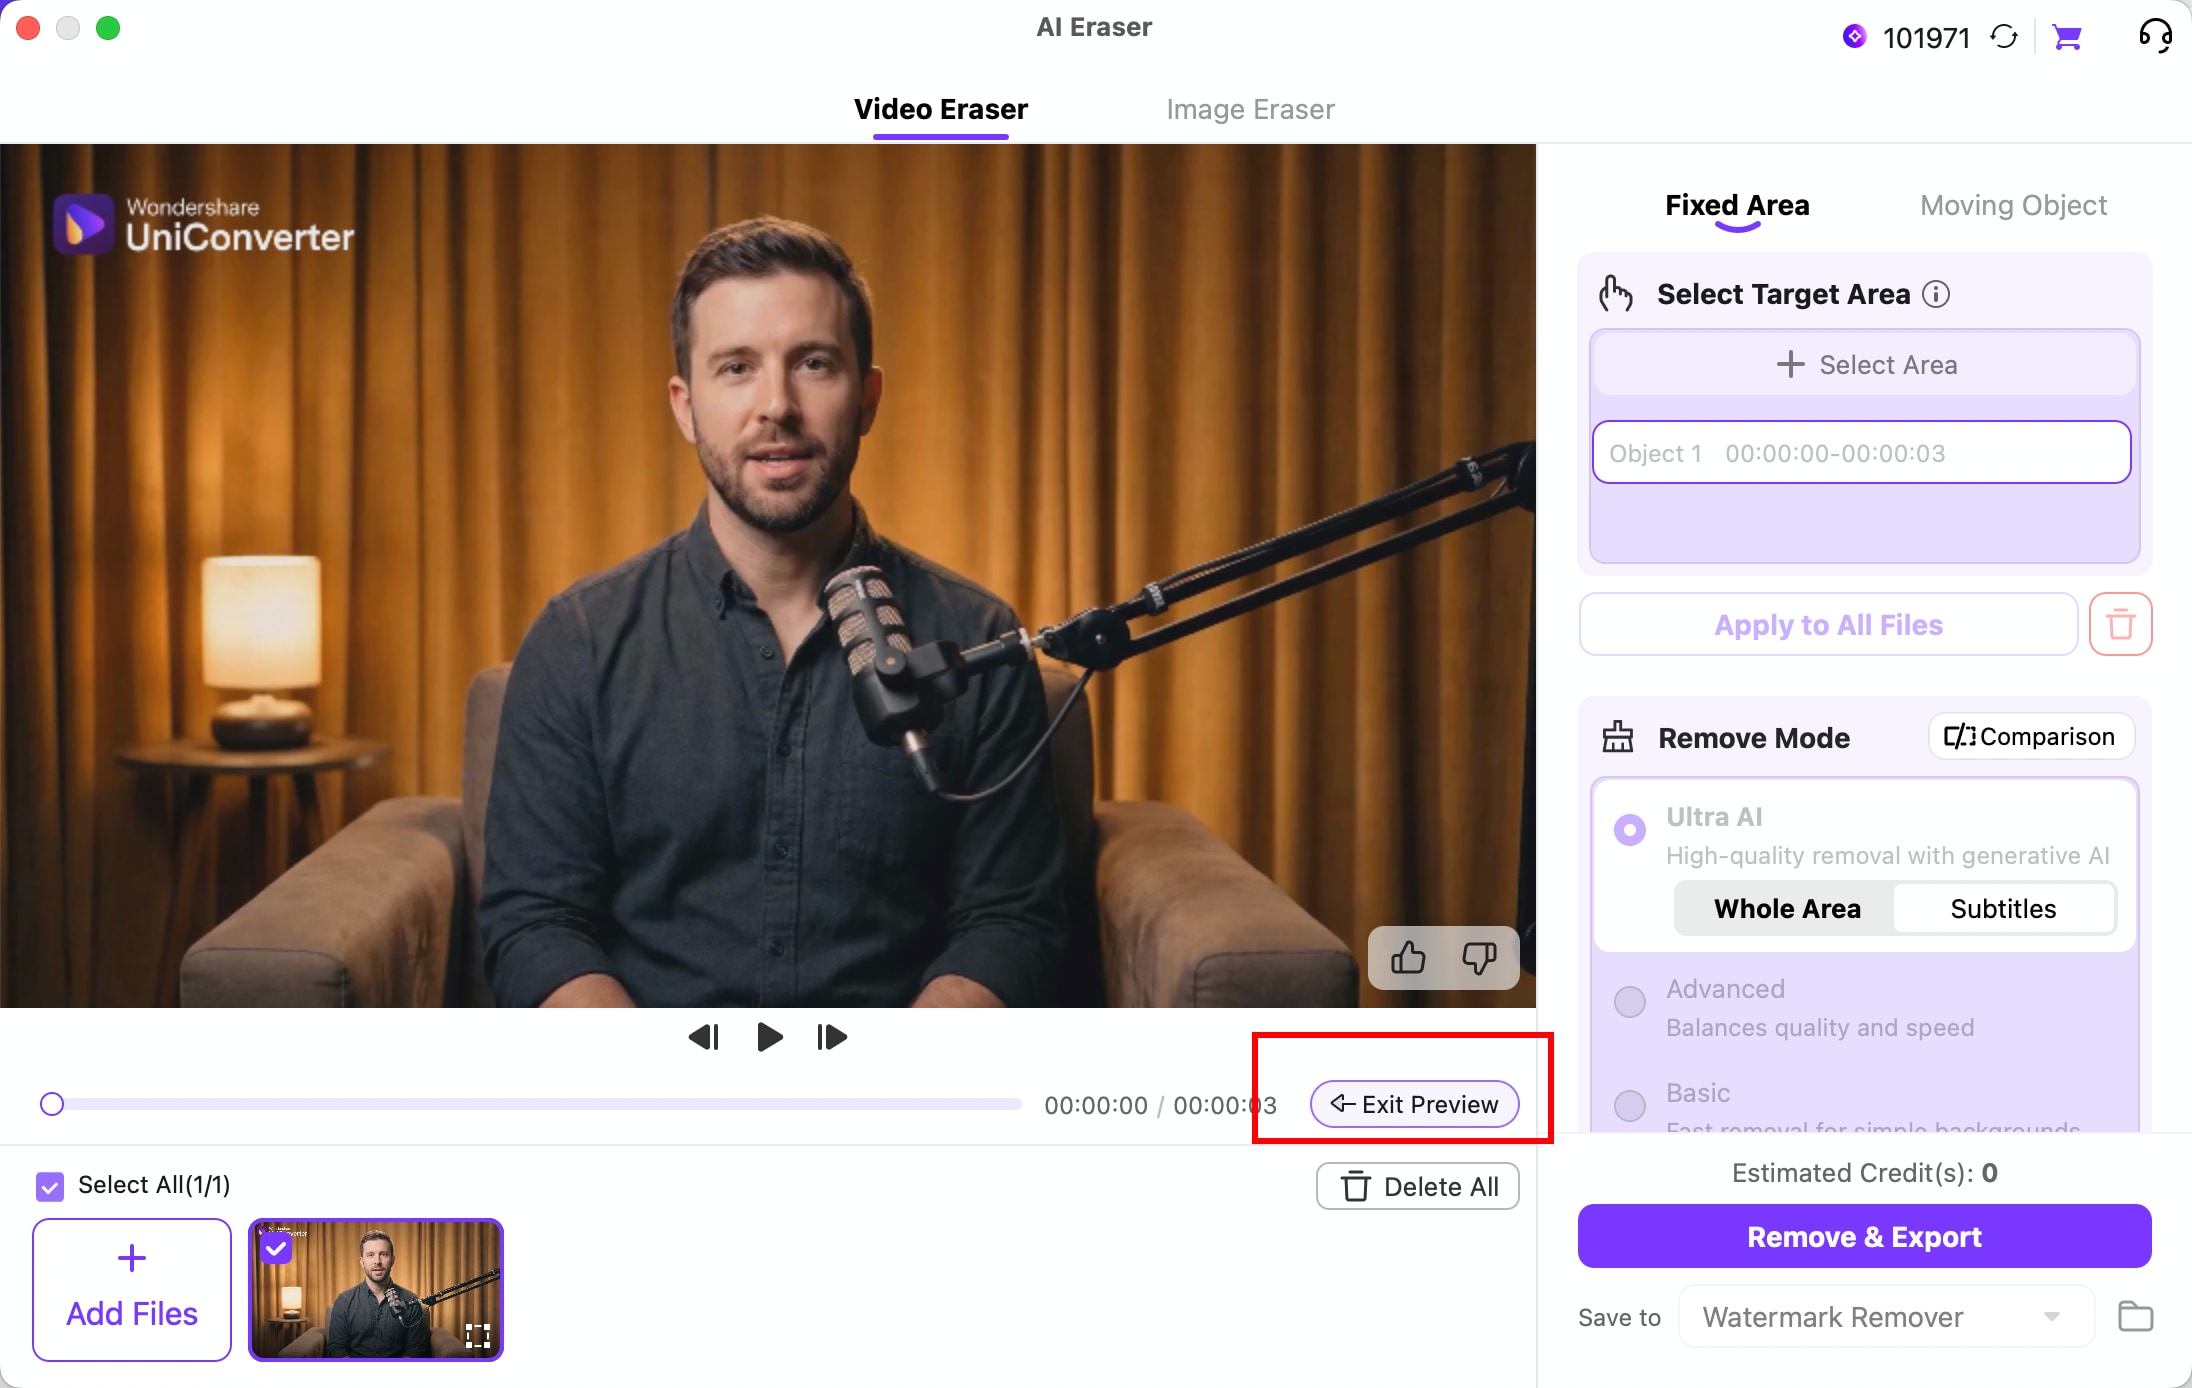Choose the Subtitles segment
The width and height of the screenshot is (2192, 1388).
pyautogui.click(x=2003, y=908)
